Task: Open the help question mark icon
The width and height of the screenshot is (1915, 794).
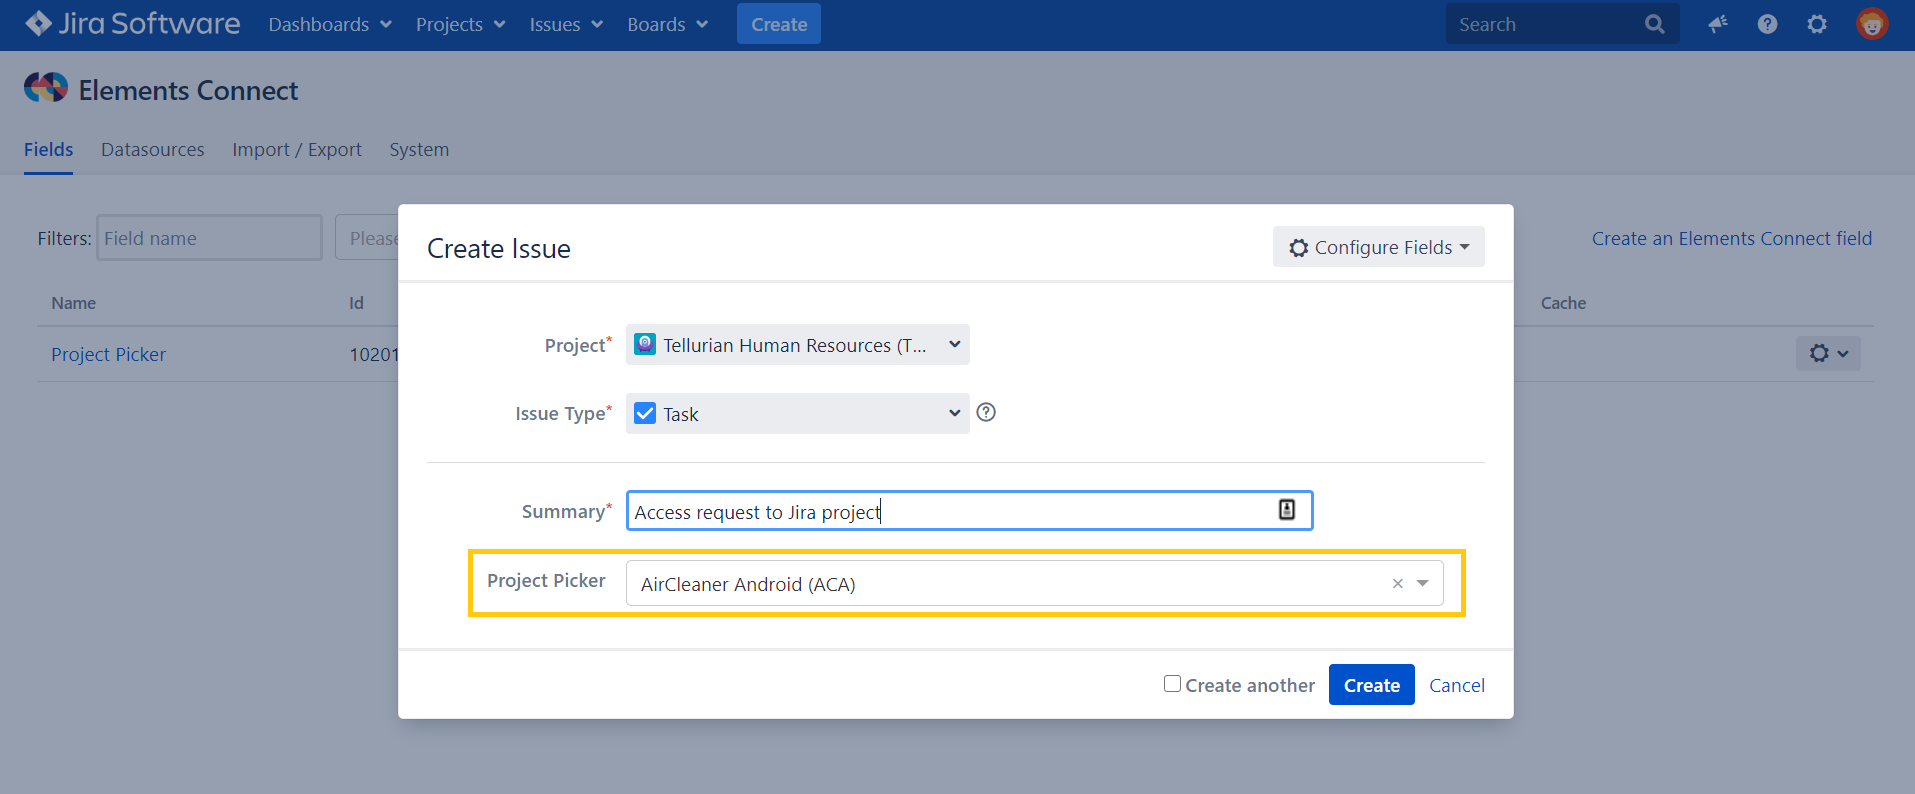Action: [1767, 24]
